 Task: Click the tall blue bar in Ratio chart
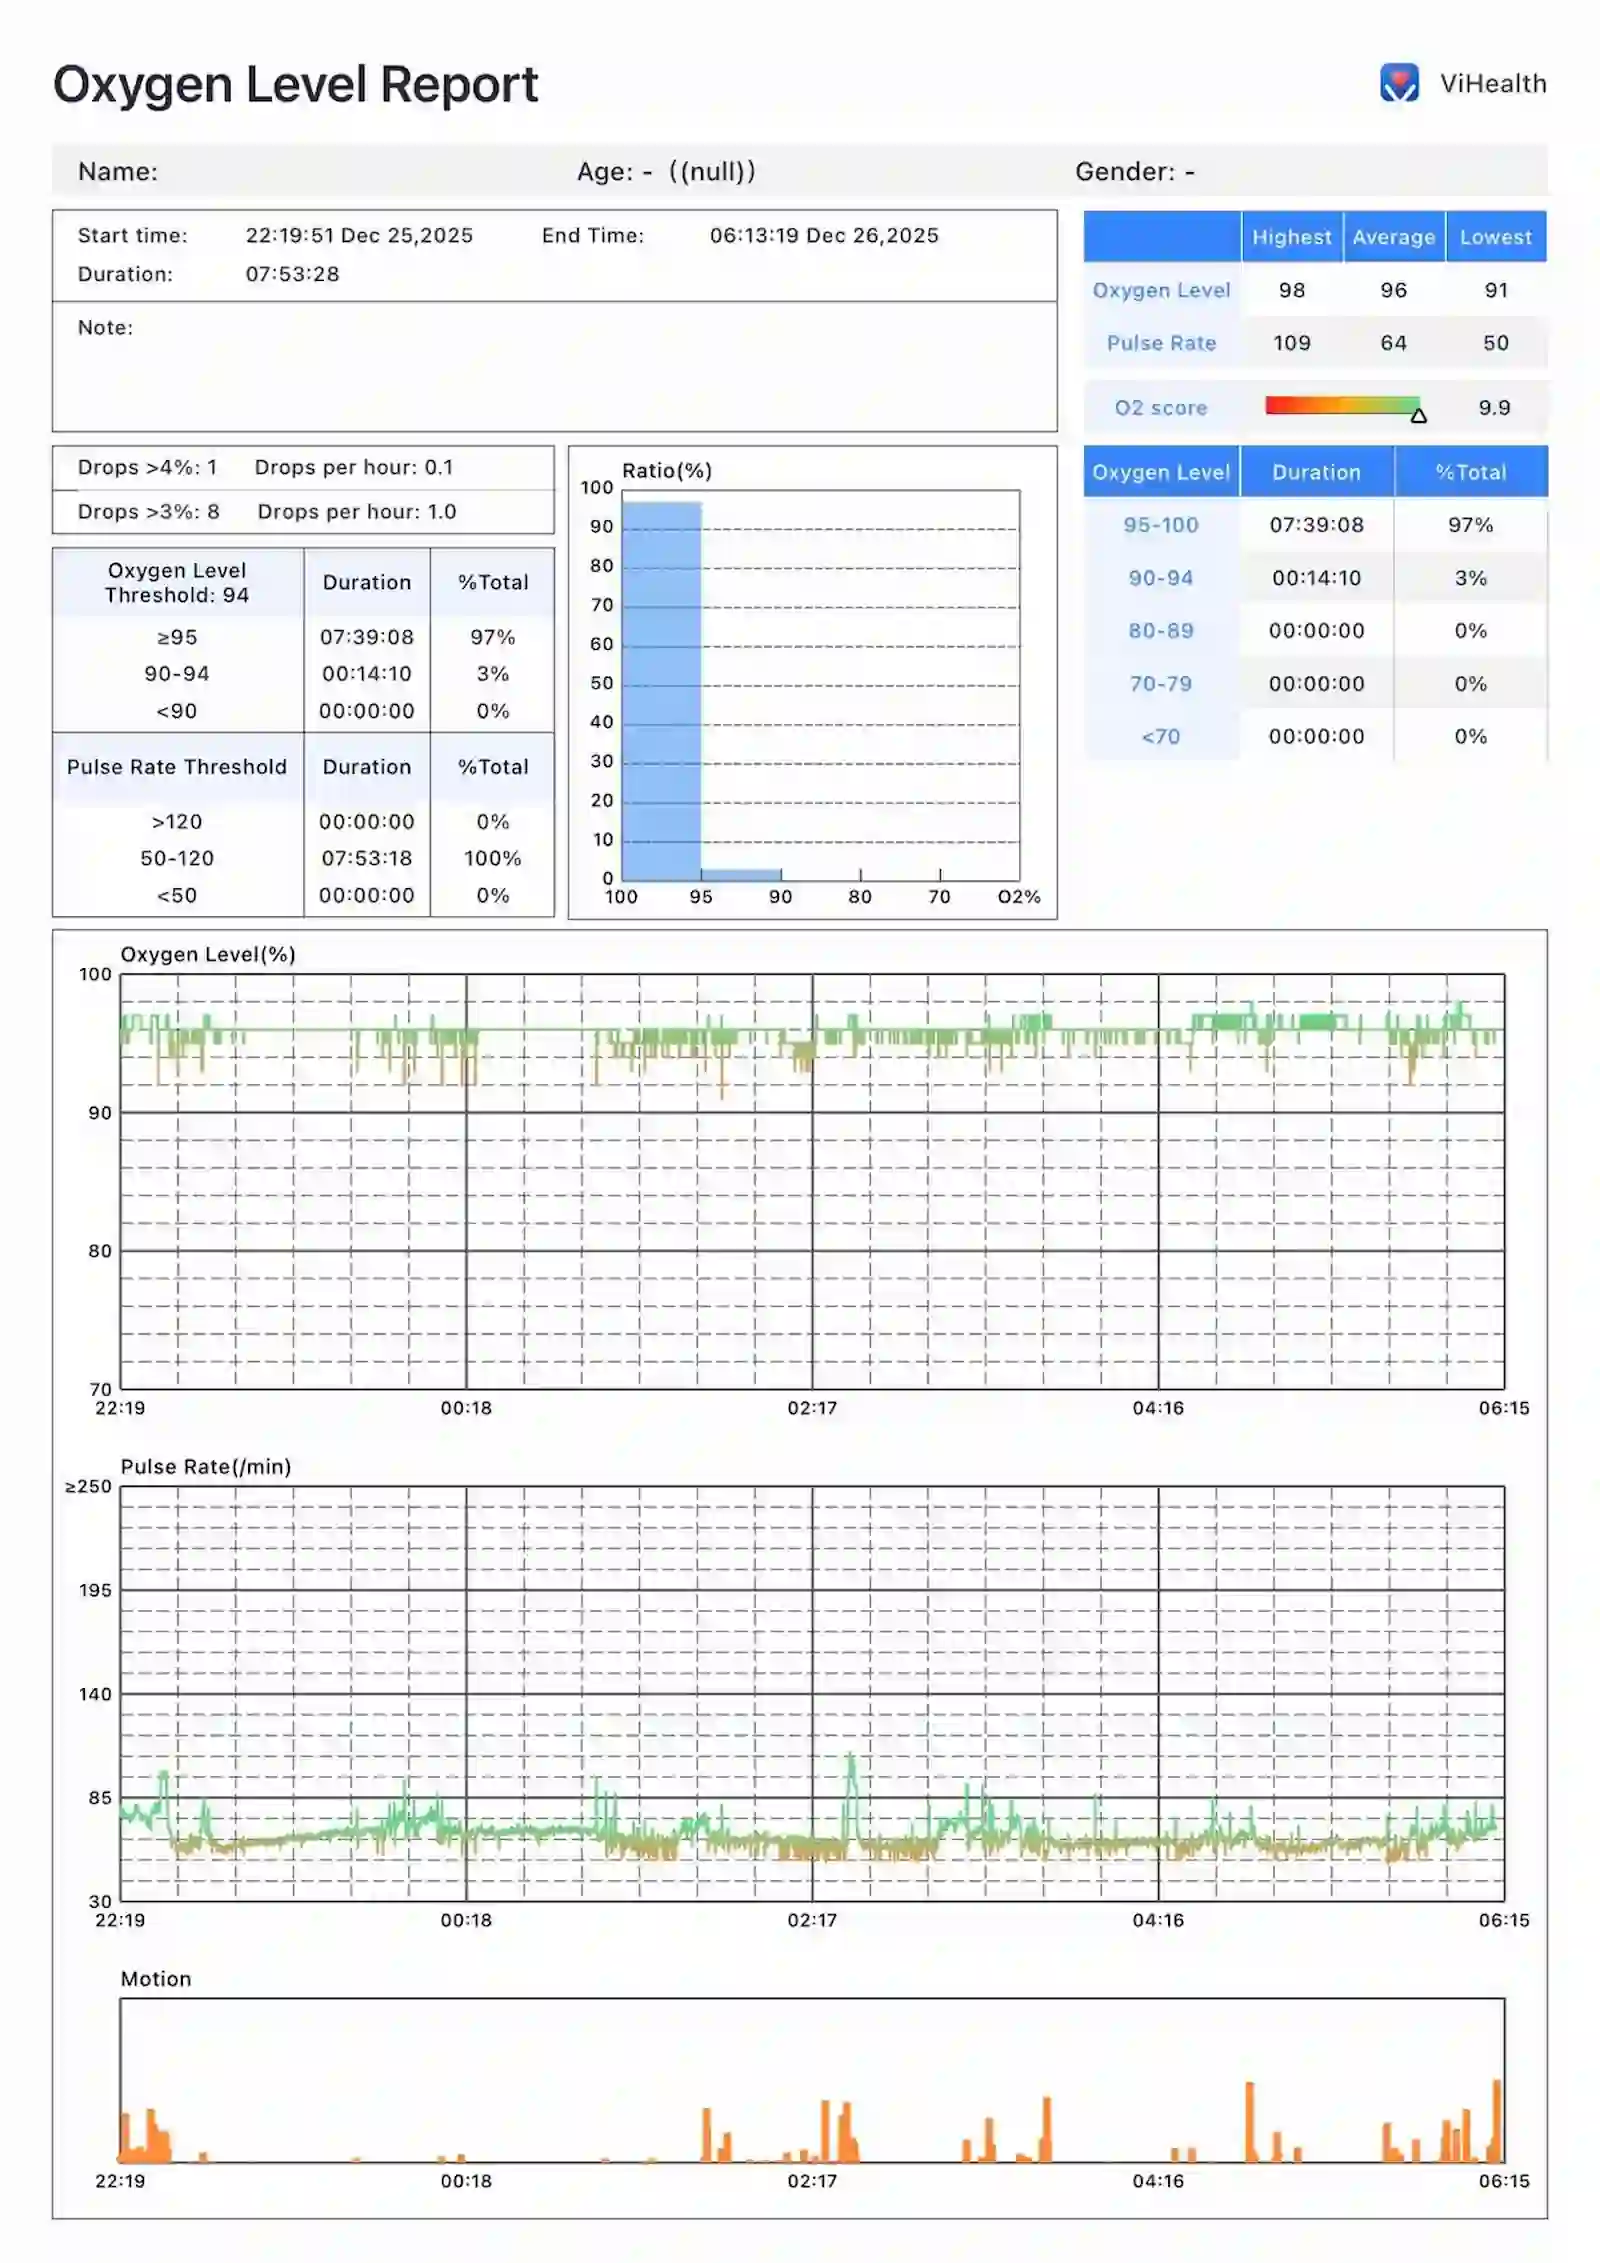[x=661, y=690]
